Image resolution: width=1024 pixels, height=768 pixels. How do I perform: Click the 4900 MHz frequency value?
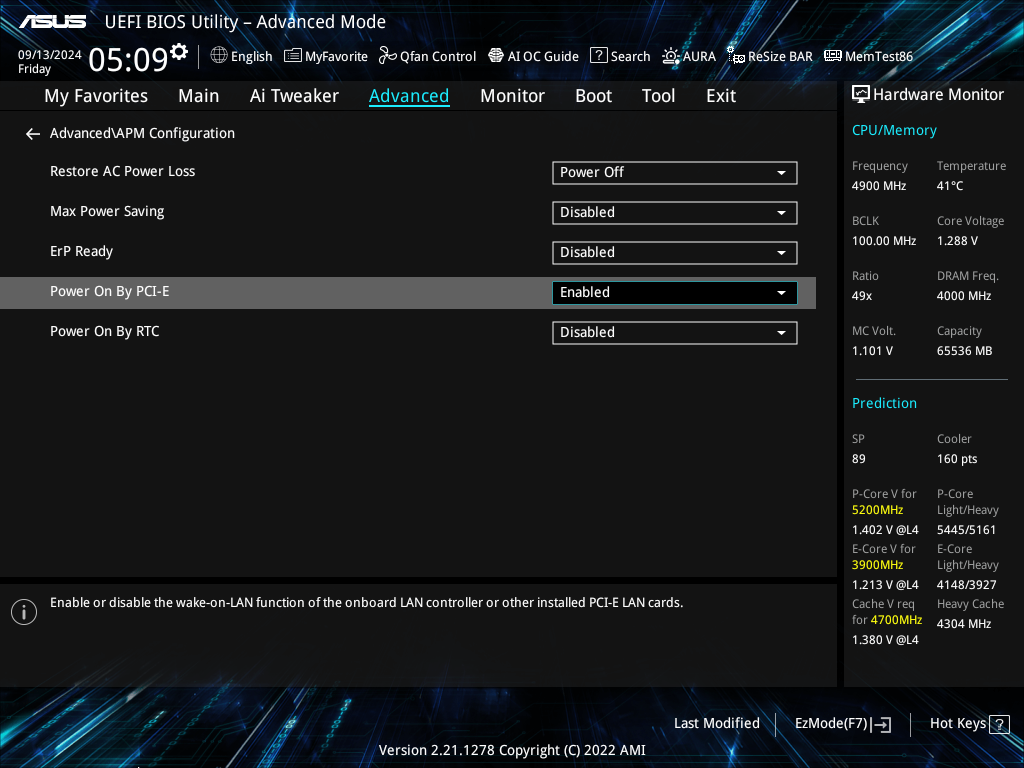click(879, 186)
